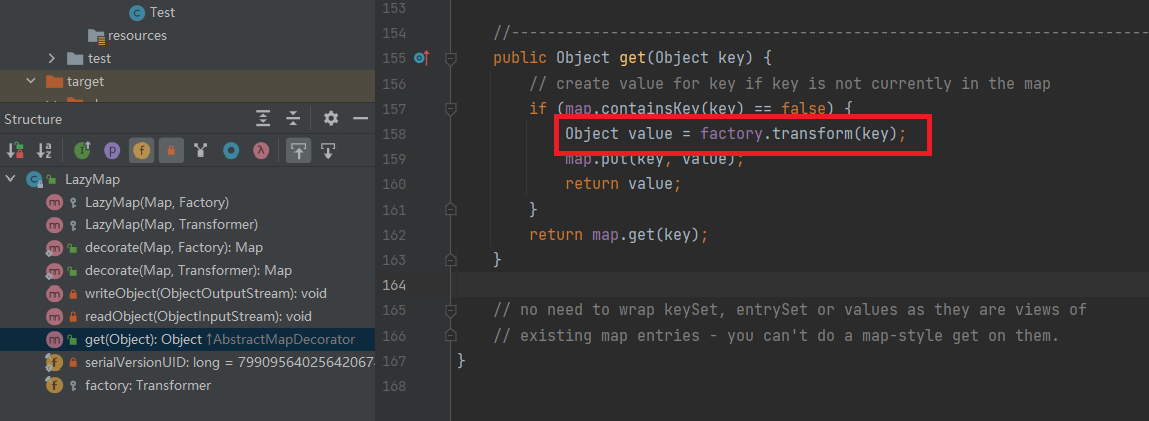This screenshot has width=1149, height=421.
Task: Click the Structure panel title
Action: 33,119
